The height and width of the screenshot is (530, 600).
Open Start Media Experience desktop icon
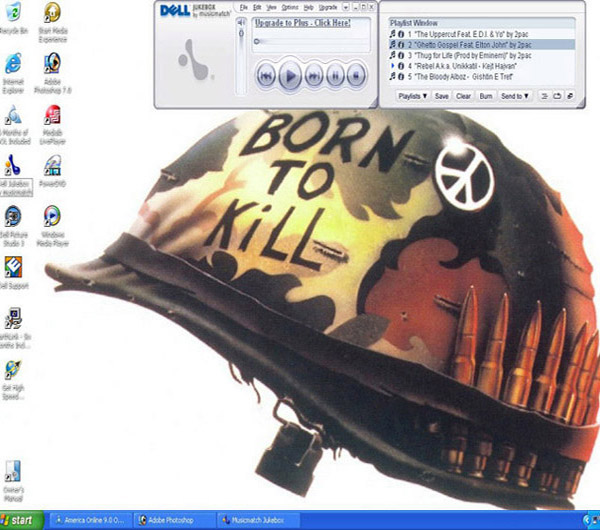pyautogui.click(x=52, y=22)
